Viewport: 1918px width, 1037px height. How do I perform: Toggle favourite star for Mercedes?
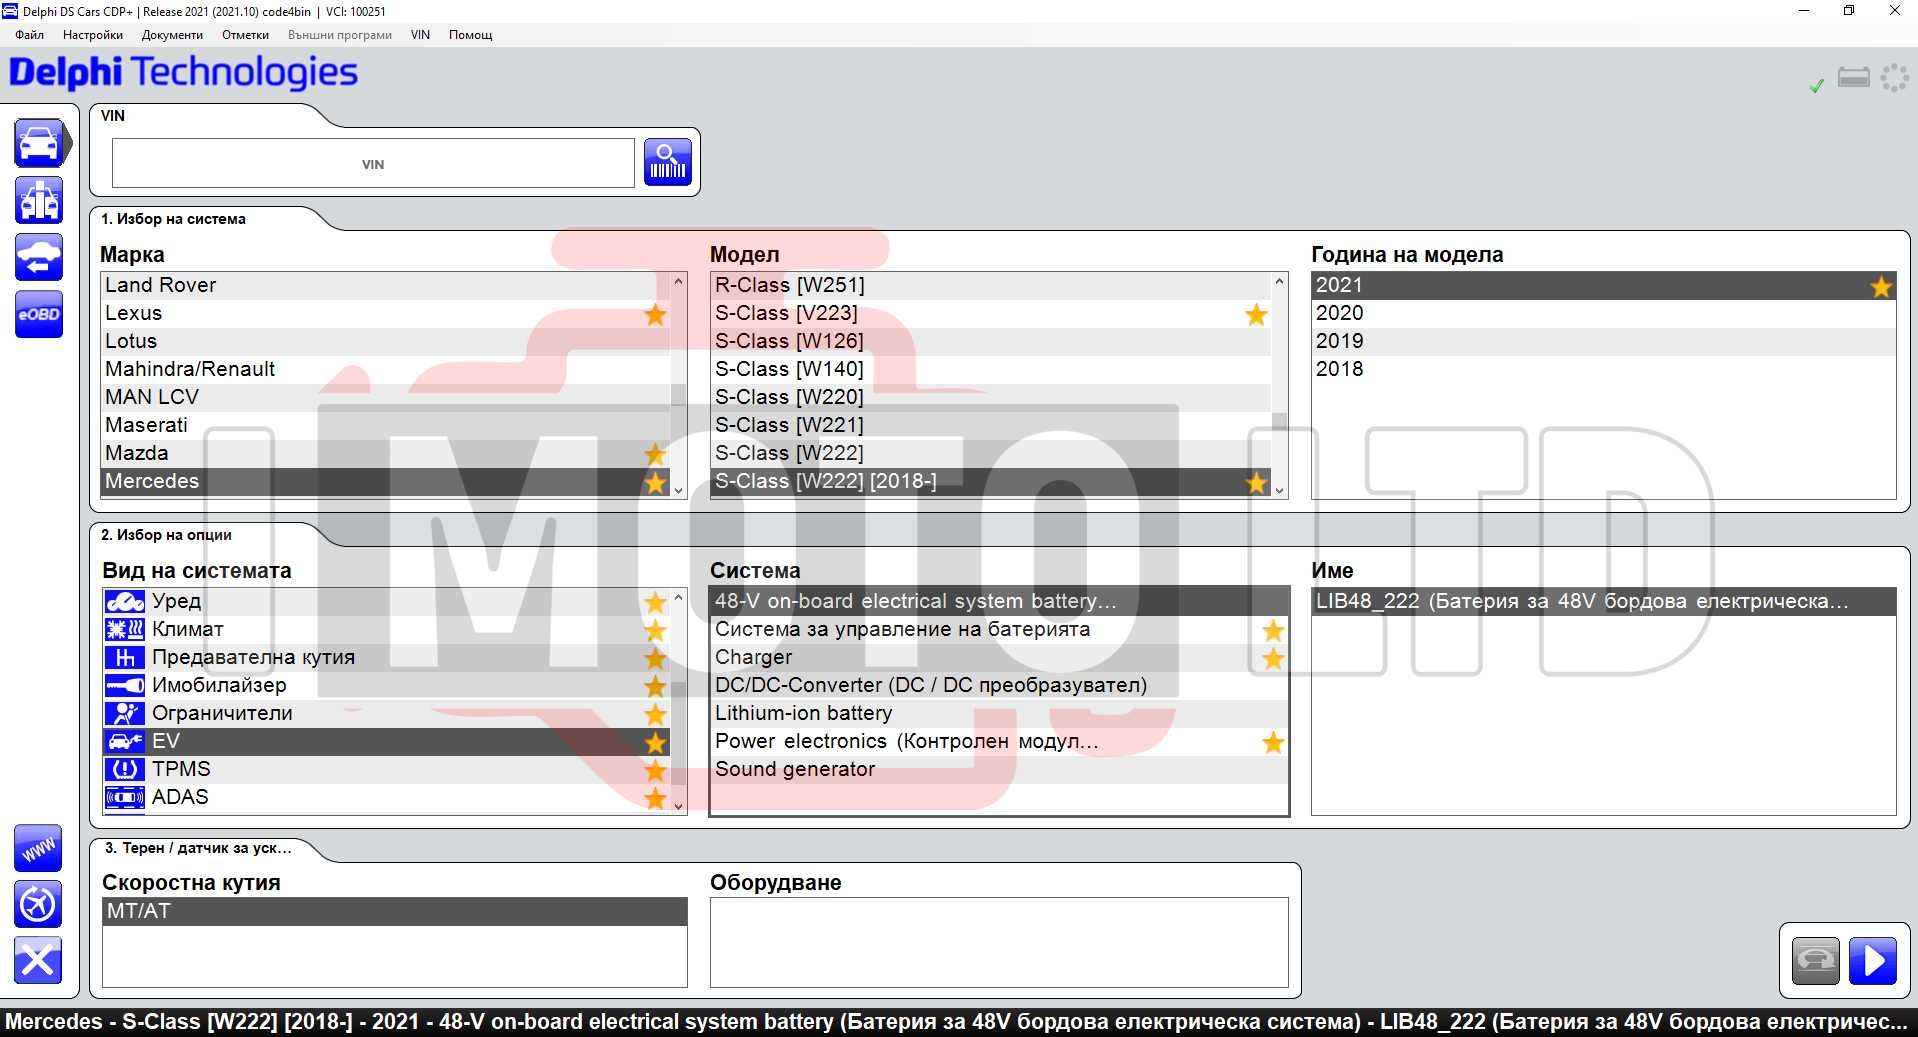coord(655,483)
